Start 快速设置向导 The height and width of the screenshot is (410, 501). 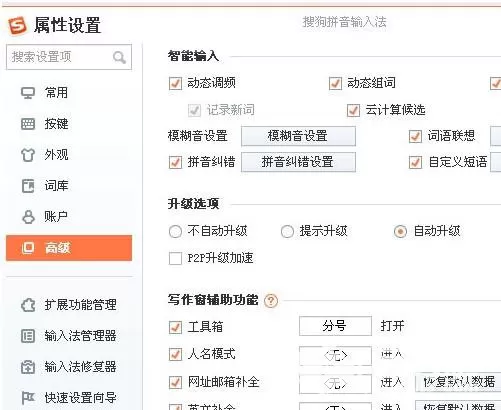click(81, 398)
